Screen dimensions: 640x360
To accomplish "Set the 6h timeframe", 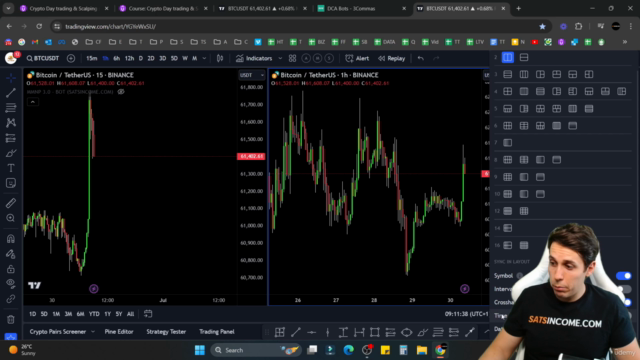I will pos(116,58).
